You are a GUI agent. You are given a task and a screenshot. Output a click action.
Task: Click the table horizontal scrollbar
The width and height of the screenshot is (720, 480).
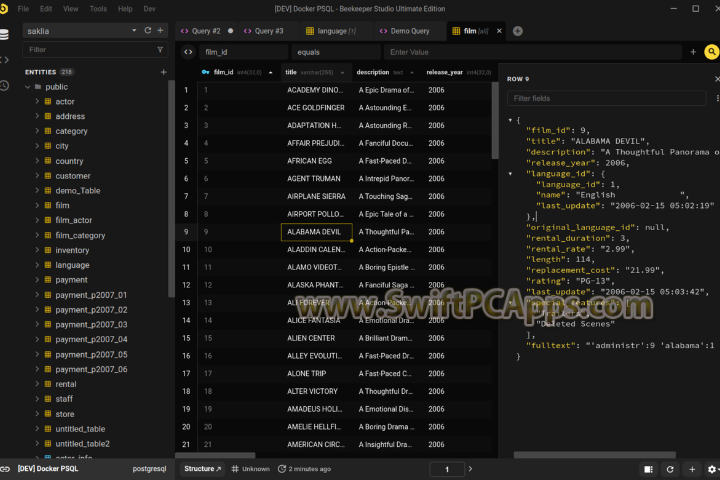click(215, 455)
